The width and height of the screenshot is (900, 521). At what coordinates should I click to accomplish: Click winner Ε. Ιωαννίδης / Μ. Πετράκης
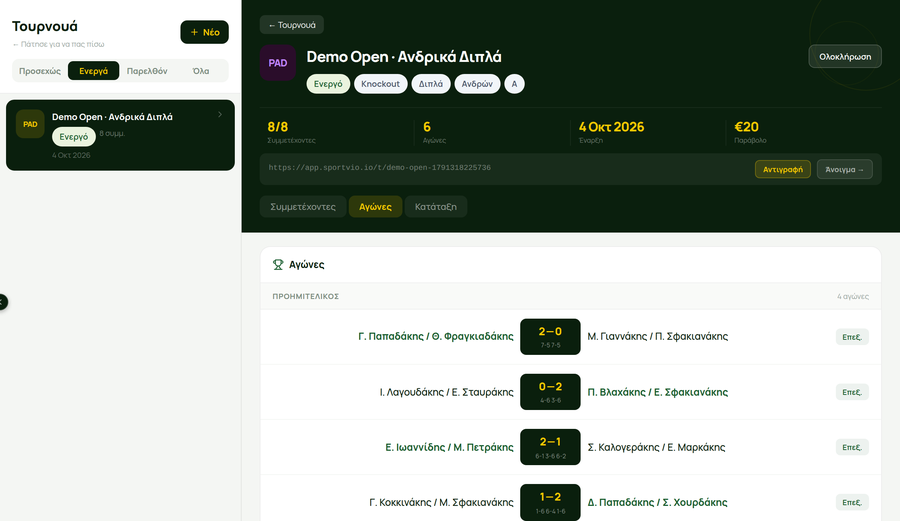pyautogui.click(x=449, y=447)
